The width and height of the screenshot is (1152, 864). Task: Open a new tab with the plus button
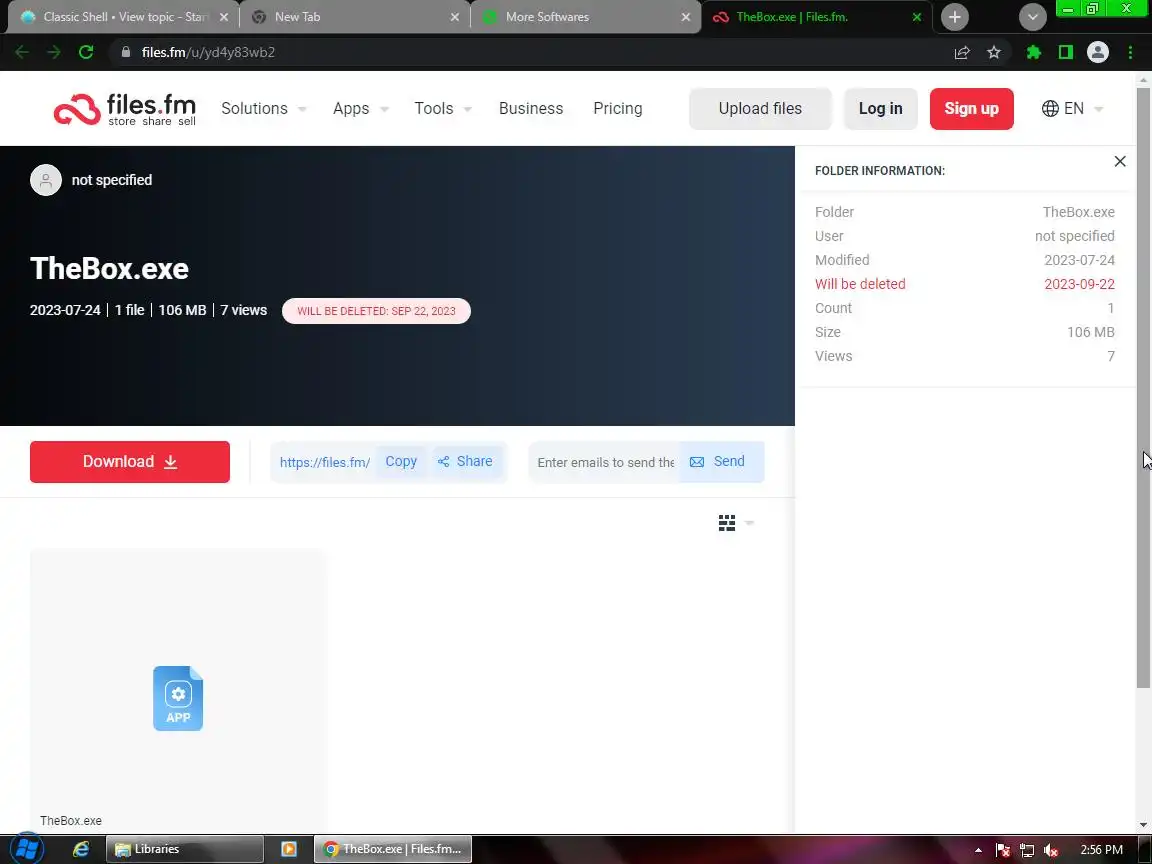954,17
